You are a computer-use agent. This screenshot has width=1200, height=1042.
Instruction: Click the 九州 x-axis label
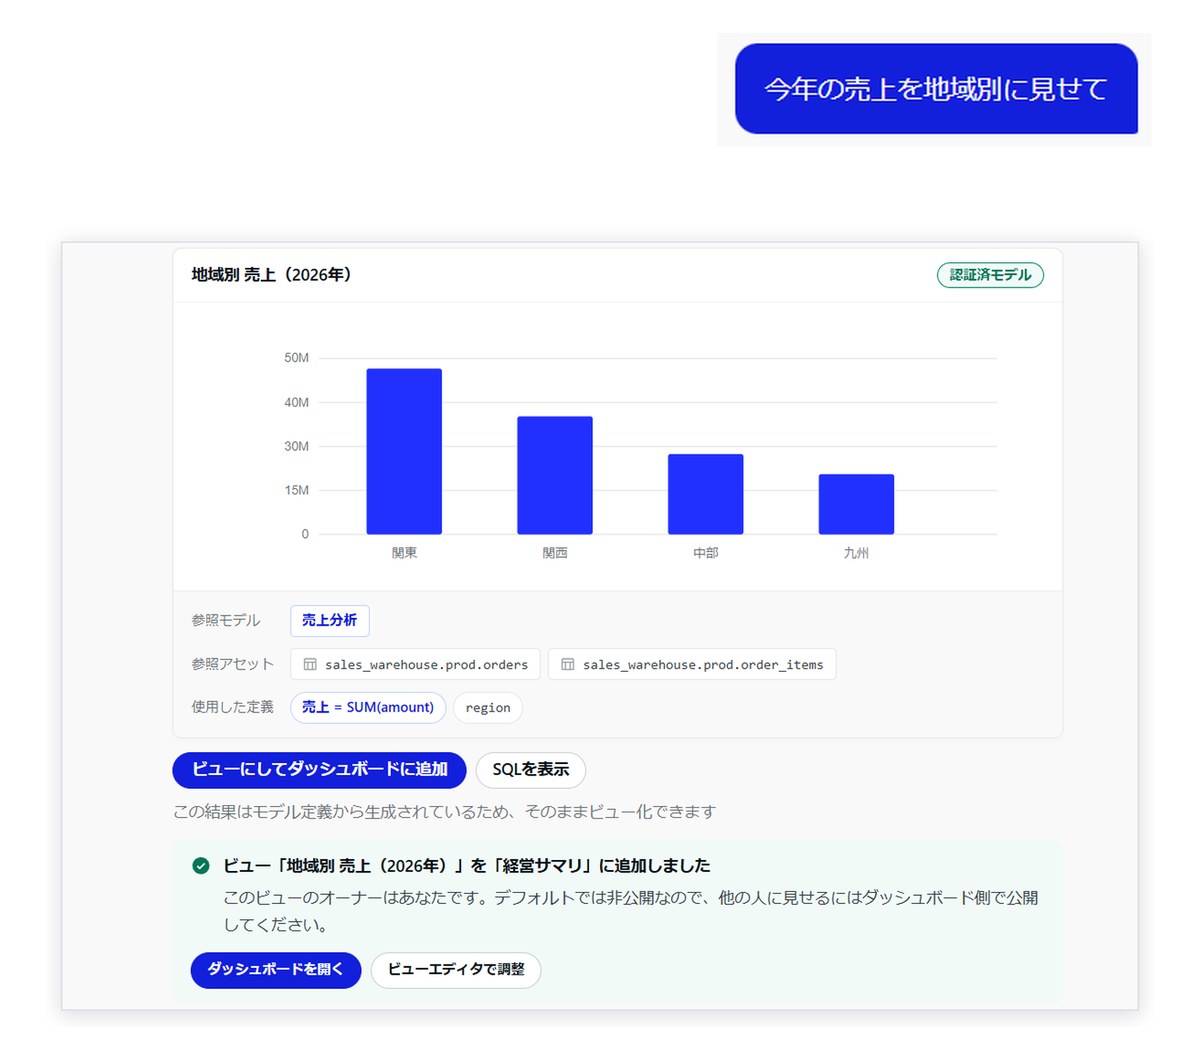tap(856, 553)
